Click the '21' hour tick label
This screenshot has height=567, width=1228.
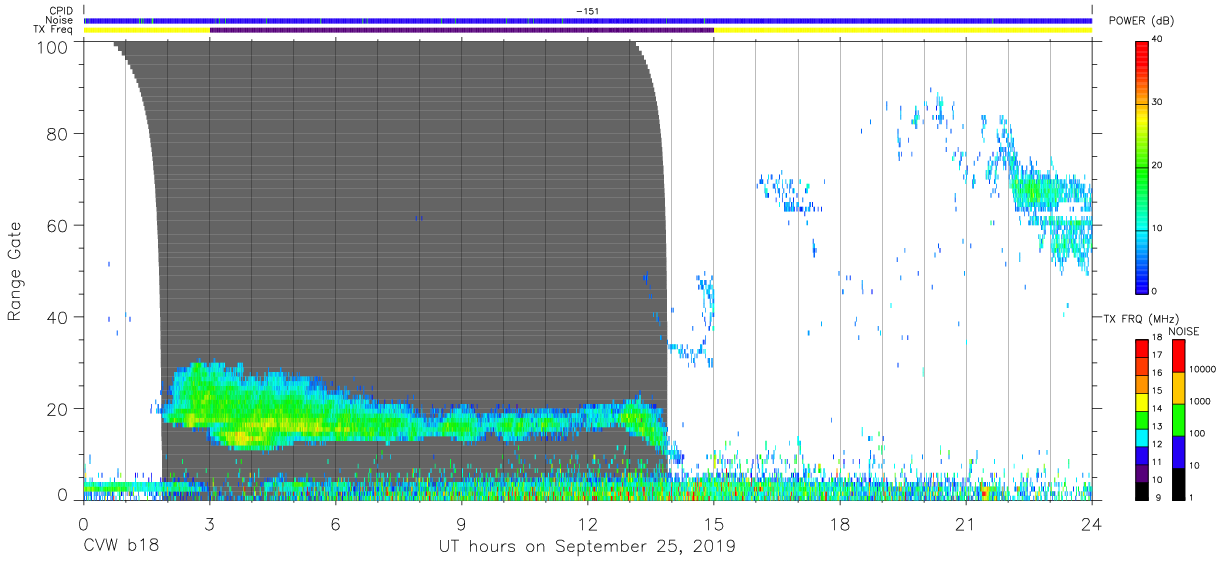click(966, 523)
